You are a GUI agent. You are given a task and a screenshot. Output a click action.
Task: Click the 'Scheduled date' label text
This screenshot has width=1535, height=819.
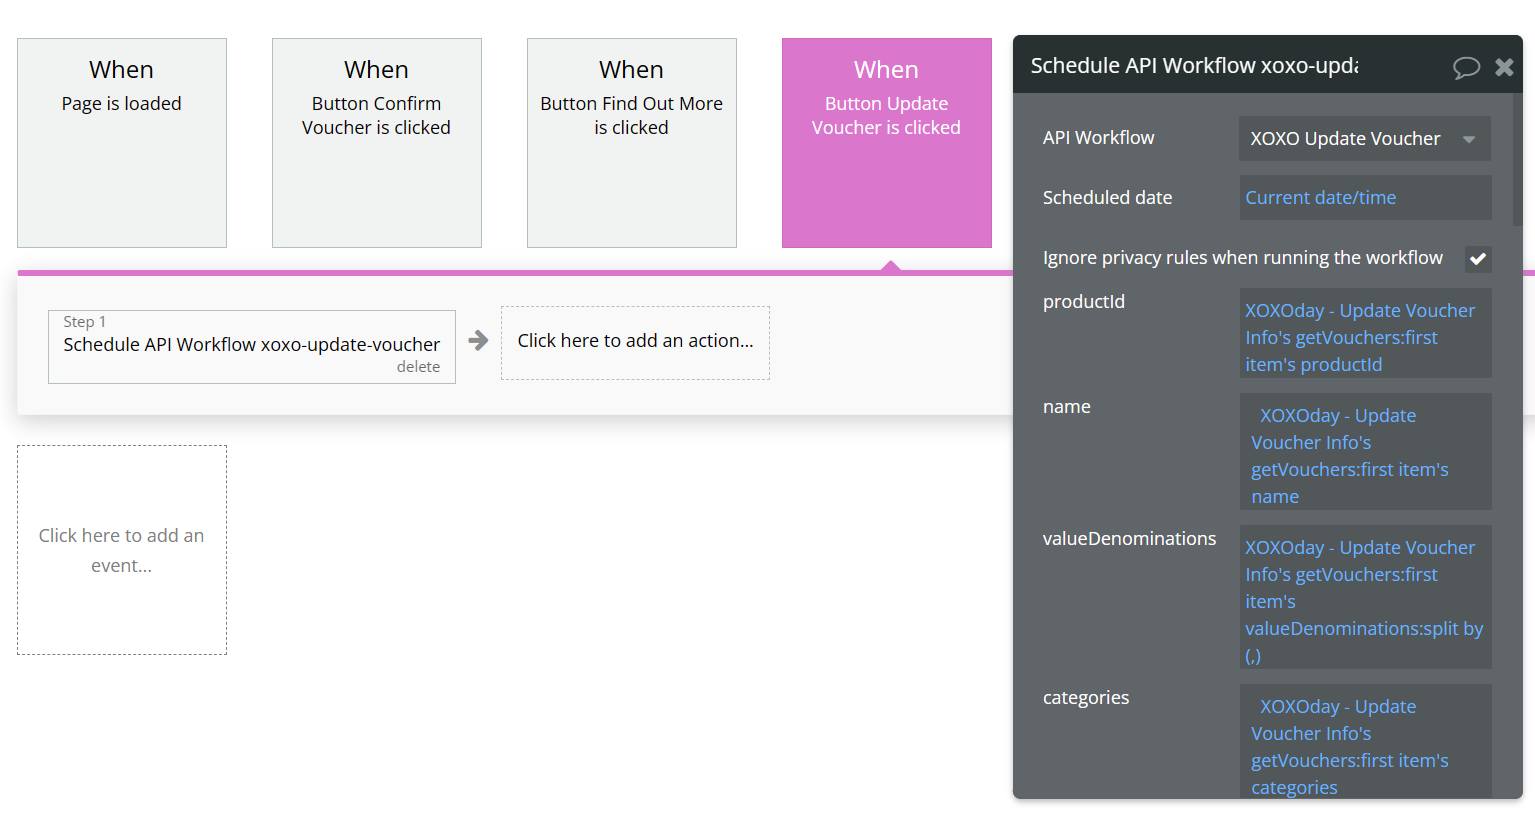point(1107,198)
